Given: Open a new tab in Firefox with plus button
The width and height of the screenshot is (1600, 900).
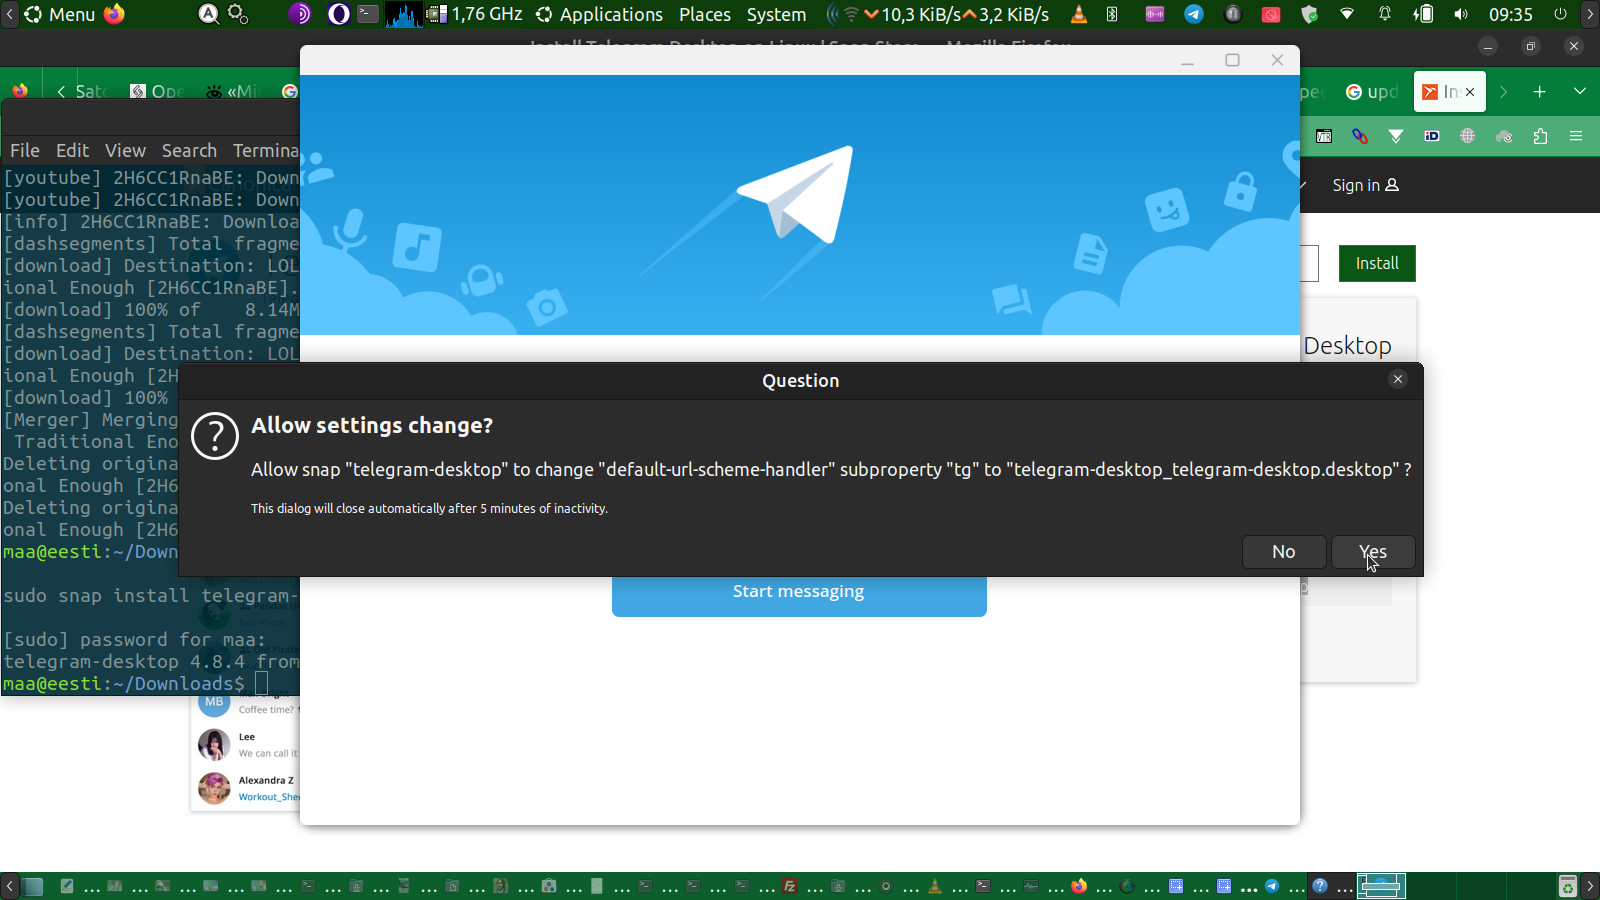Looking at the screenshot, I should [1539, 91].
